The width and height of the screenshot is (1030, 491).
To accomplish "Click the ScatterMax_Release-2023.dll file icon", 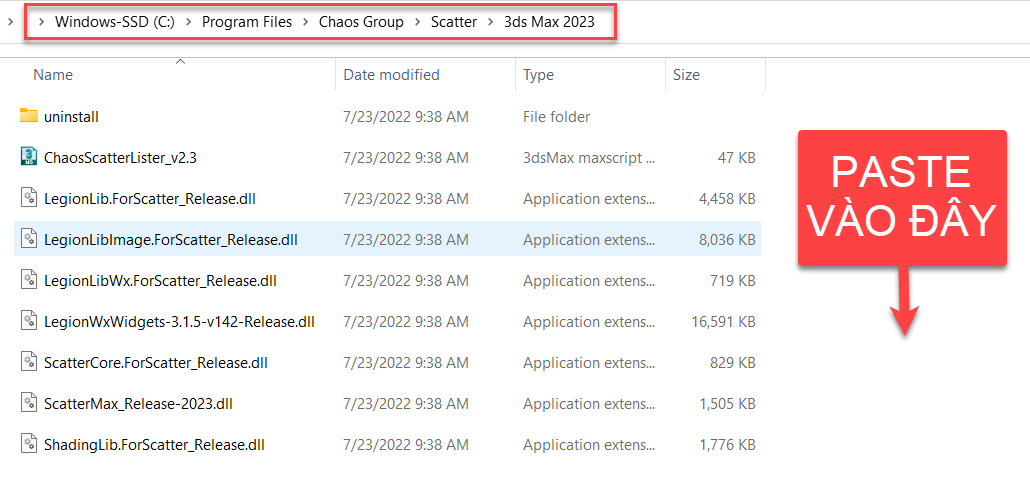I will (x=28, y=403).
